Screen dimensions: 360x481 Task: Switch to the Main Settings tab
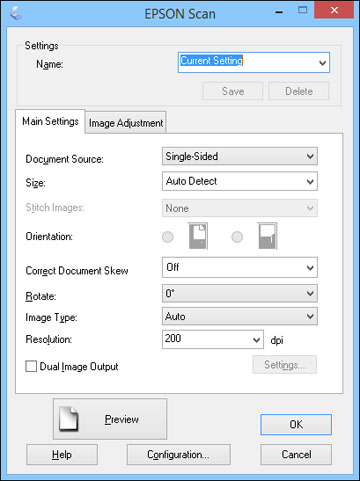point(50,121)
